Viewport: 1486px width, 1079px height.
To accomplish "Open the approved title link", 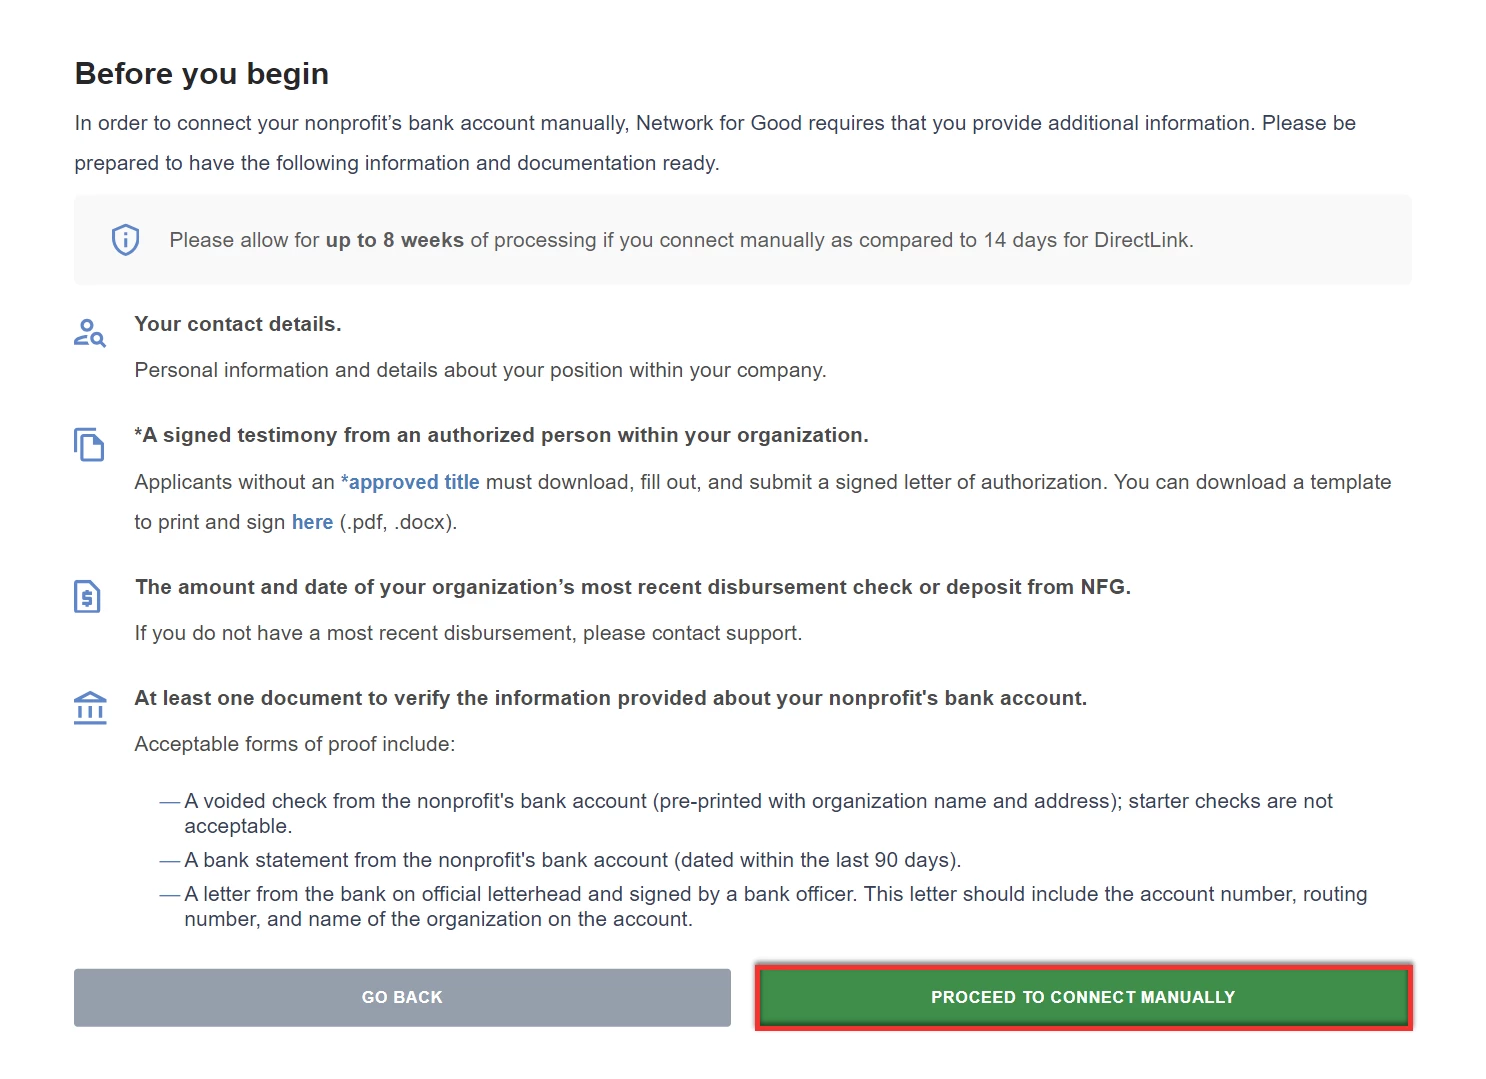I will tap(411, 481).
